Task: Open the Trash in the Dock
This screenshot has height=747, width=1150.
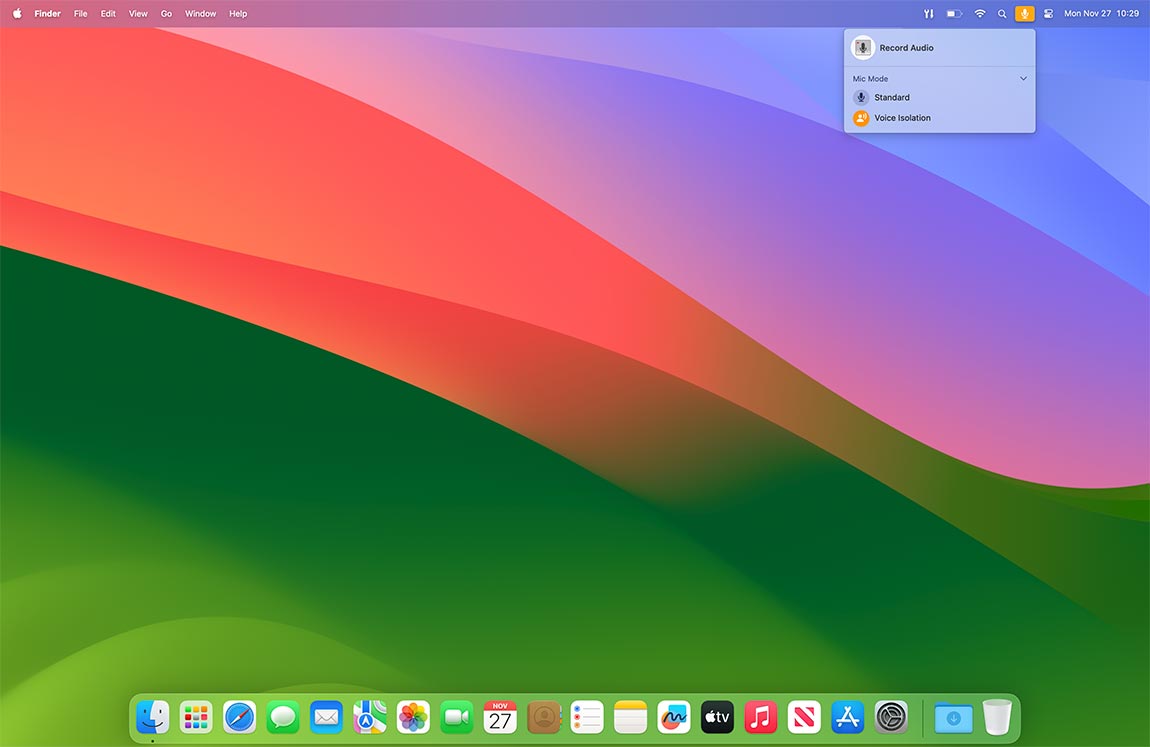Action: point(996,716)
